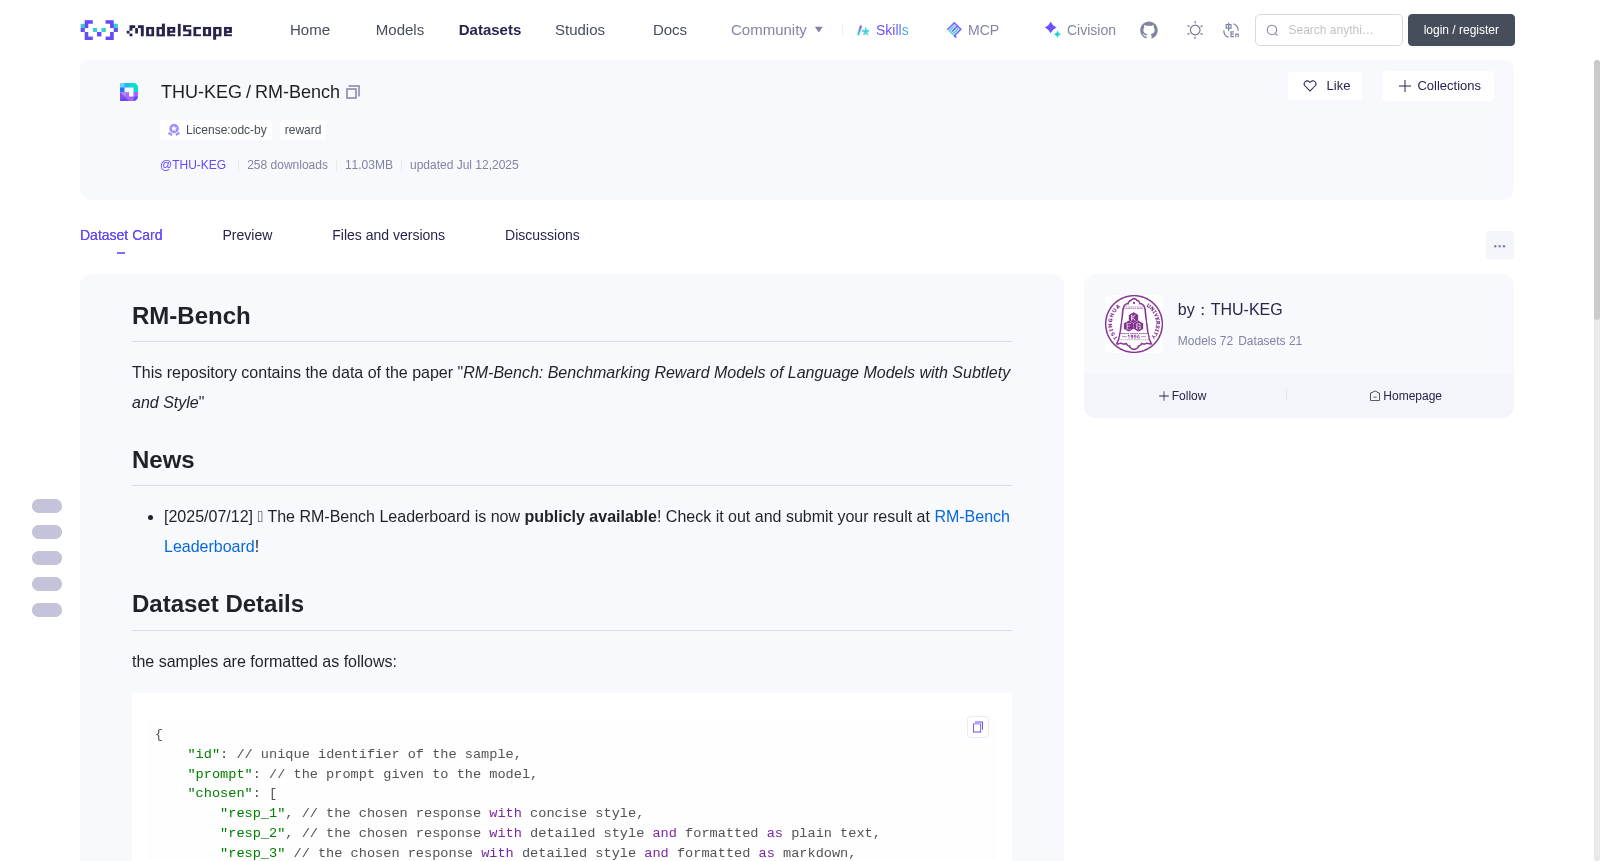Click the reward tag
This screenshot has width=1600, height=861.
tap(303, 130)
